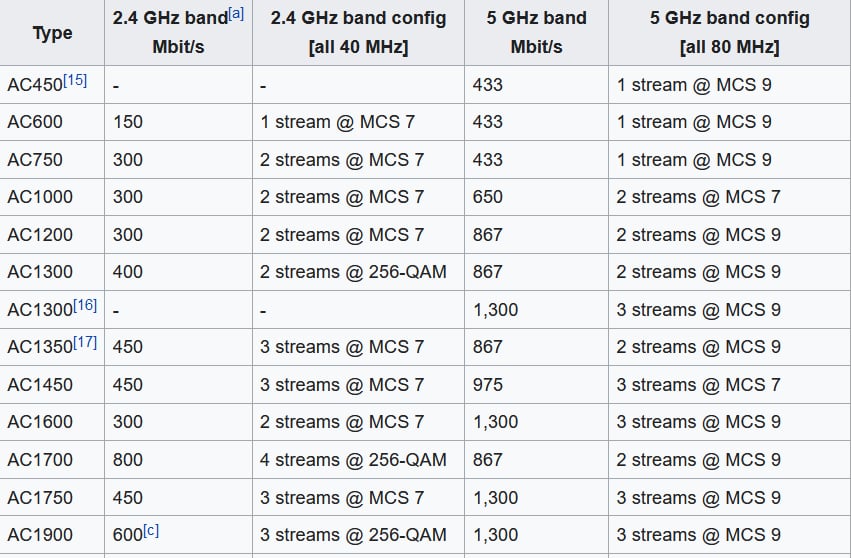Click the 650 Mbit/s cell
Viewport: 852px width, 558px height.
488,197
